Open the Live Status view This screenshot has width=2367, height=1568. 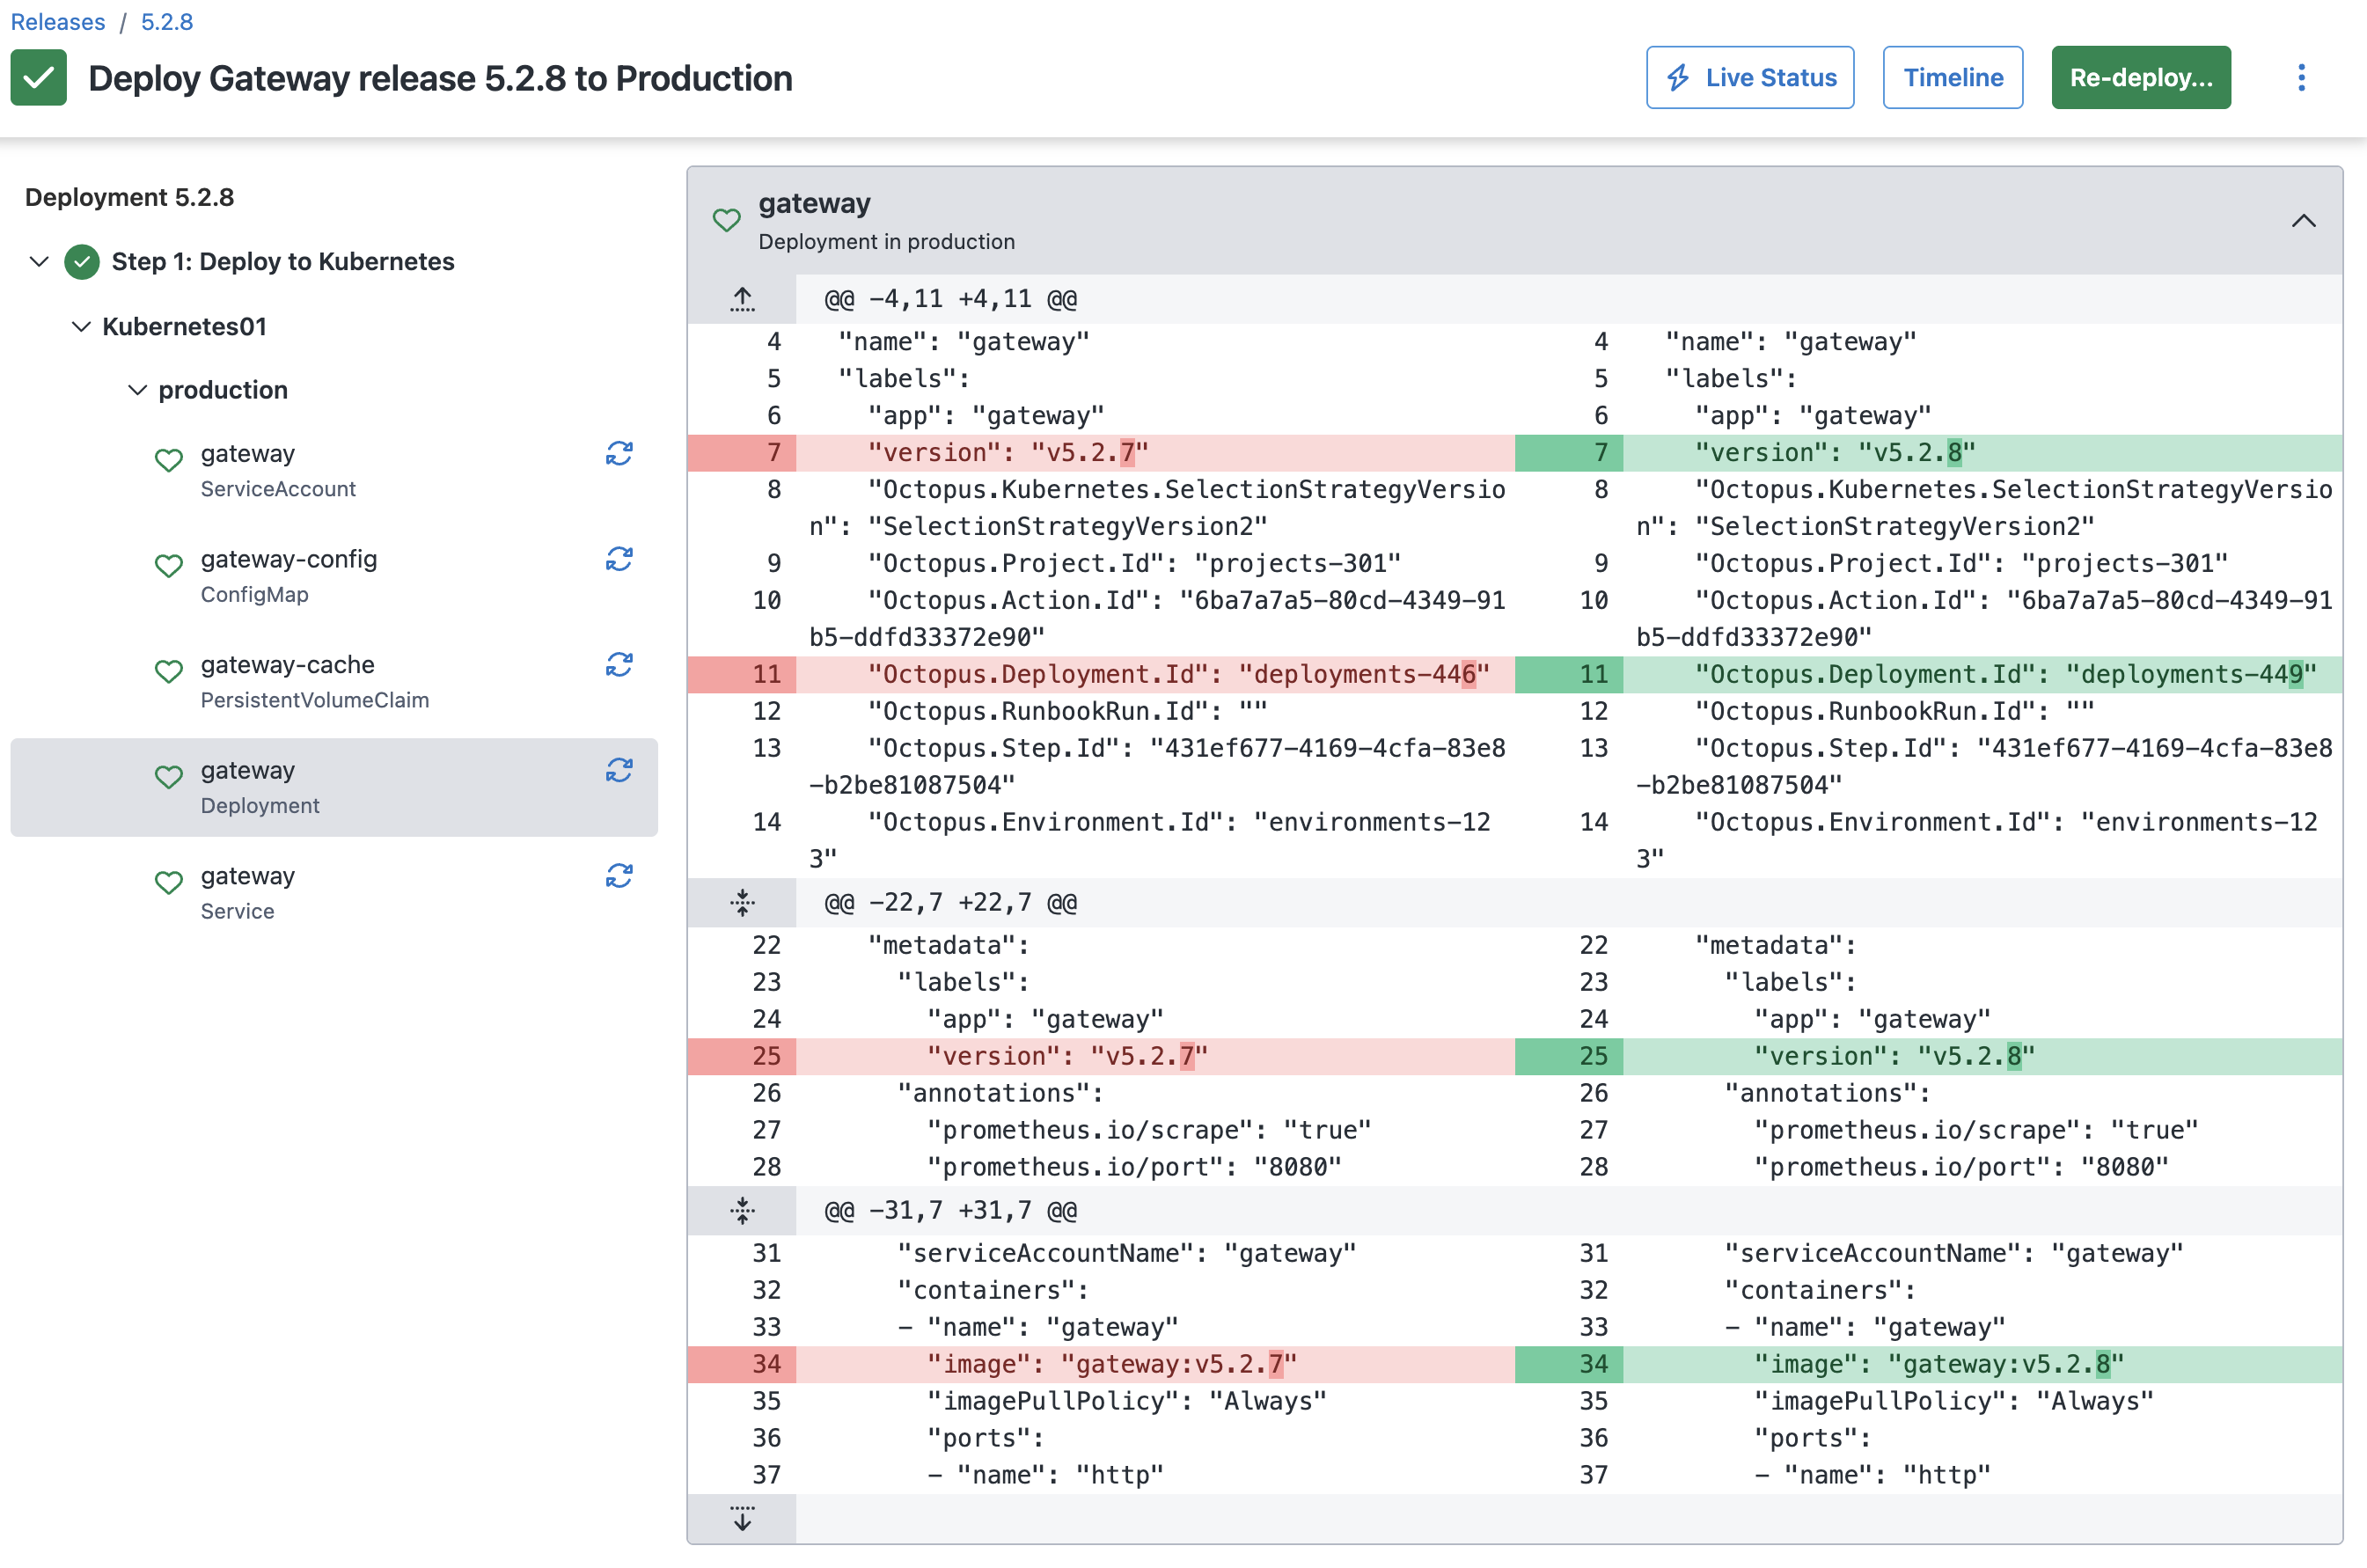[1750, 77]
